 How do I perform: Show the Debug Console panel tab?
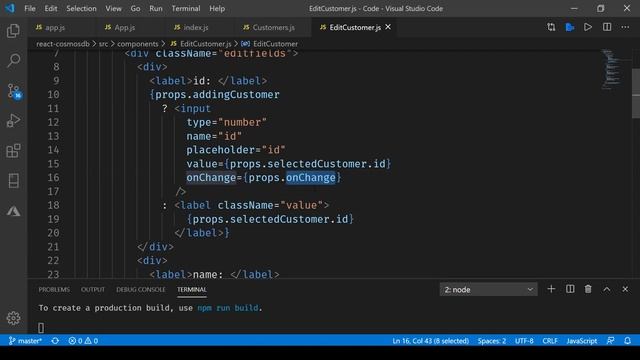click(141, 289)
